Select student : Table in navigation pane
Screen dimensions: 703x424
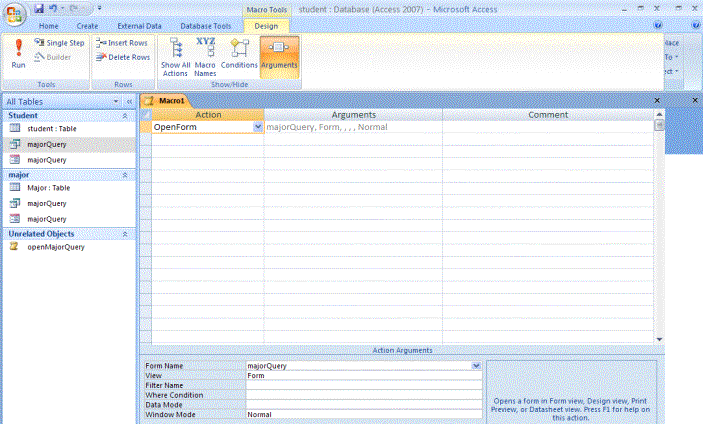click(x=69, y=129)
